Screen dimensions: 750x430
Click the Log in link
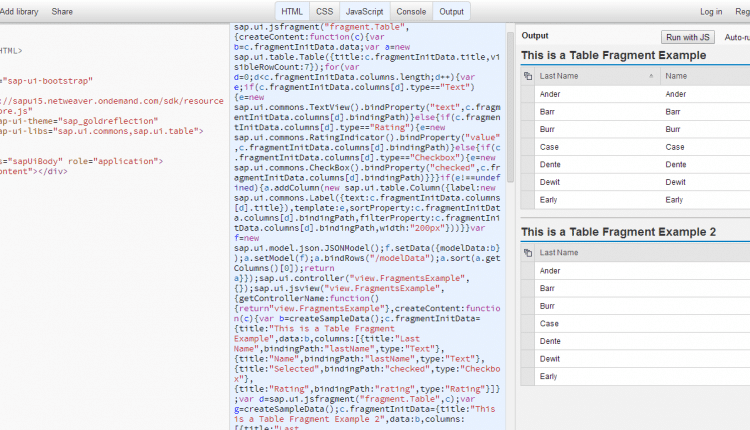coord(711,11)
